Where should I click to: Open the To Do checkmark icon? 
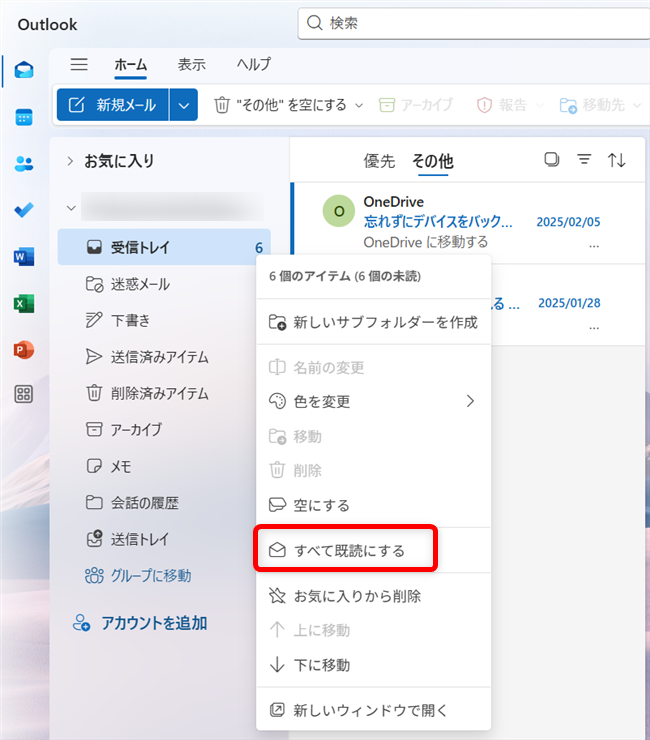tap(24, 210)
